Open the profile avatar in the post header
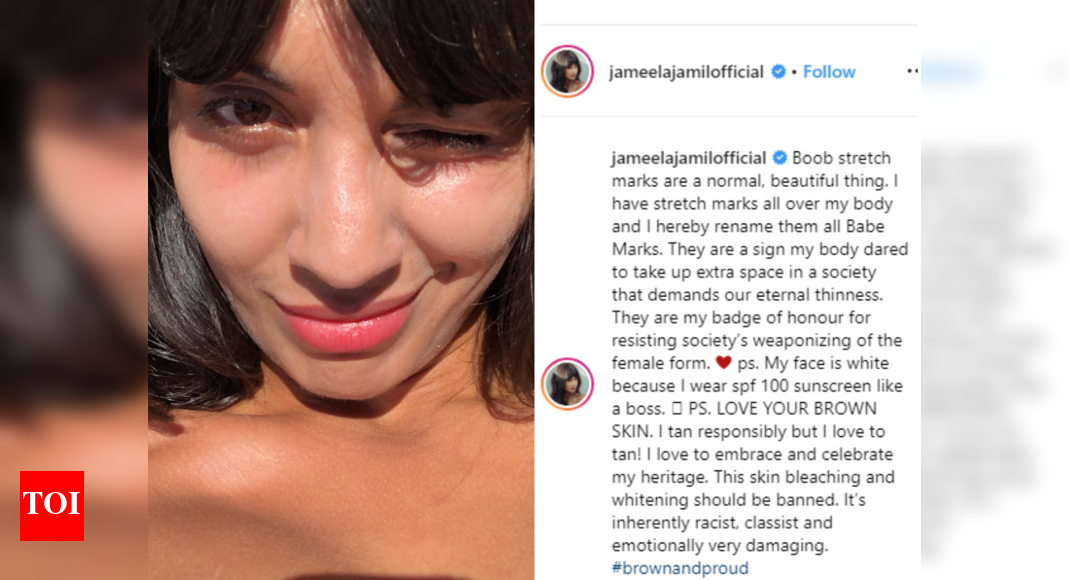The image size is (1069, 580). point(567,71)
